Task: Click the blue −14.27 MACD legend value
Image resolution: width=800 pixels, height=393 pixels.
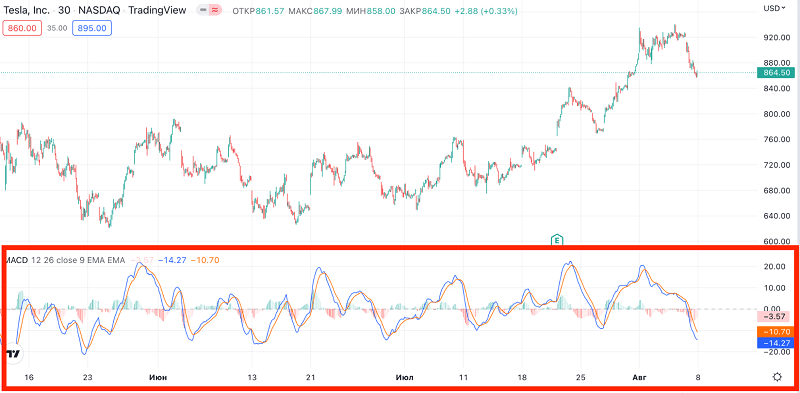Action: (x=172, y=260)
